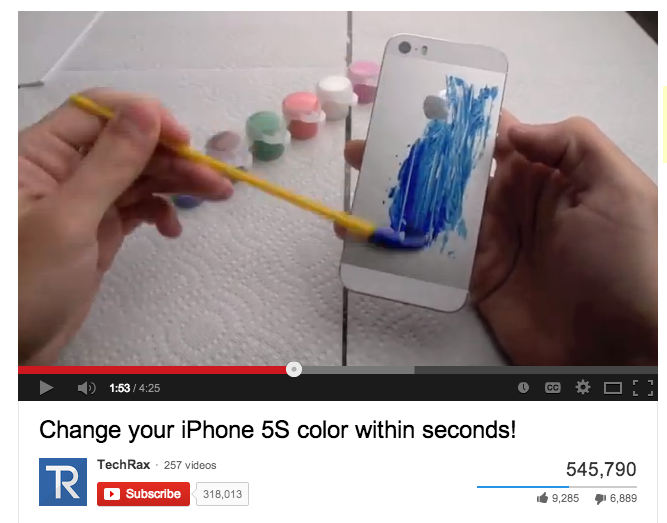Mute the video volume
Viewport: 667px width, 523px height.
coord(86,388)
